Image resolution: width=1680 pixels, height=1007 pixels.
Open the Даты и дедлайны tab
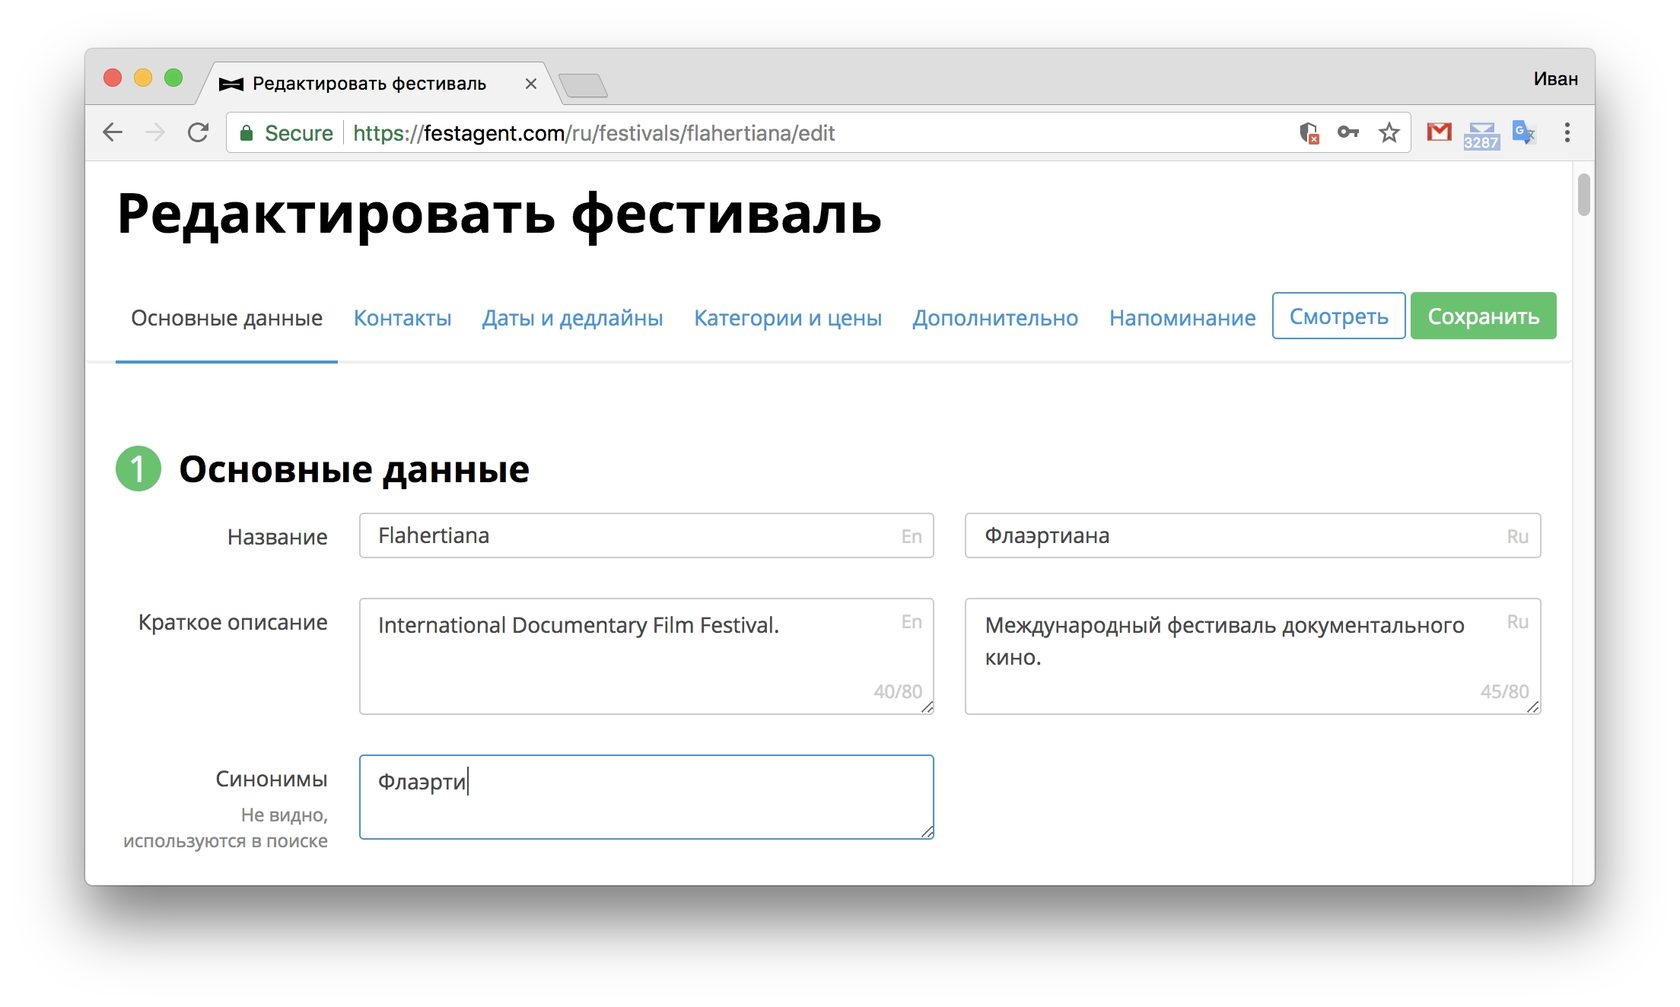[572, 318]
